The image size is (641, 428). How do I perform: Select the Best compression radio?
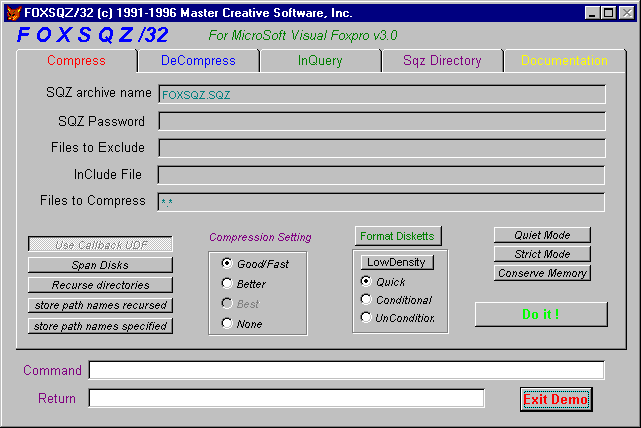point(240,304)
